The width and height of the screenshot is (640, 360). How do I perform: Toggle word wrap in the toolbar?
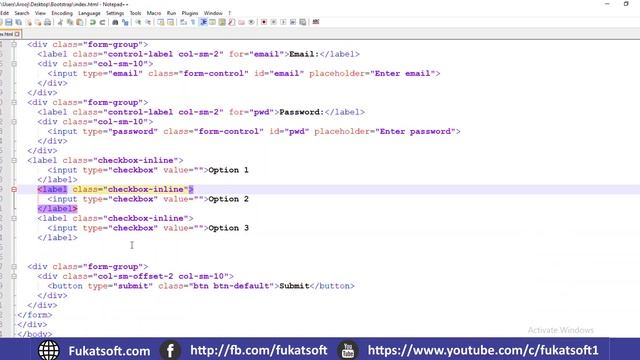pos(183,22)
